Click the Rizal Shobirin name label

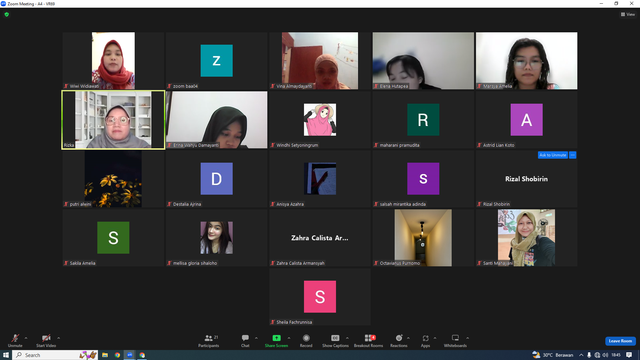496,204
